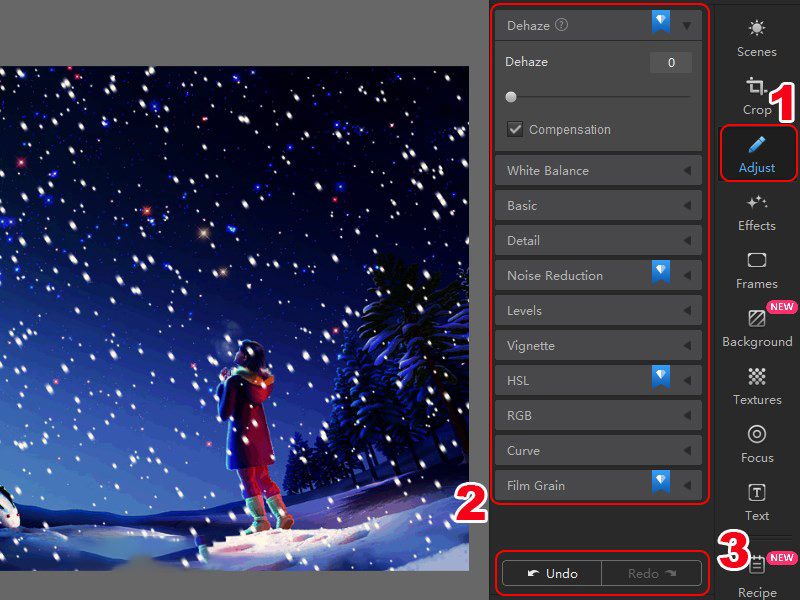This screenshot has height=600, width=800.
Task: Expand the Vignette section
Action: [x=598, y=345]
